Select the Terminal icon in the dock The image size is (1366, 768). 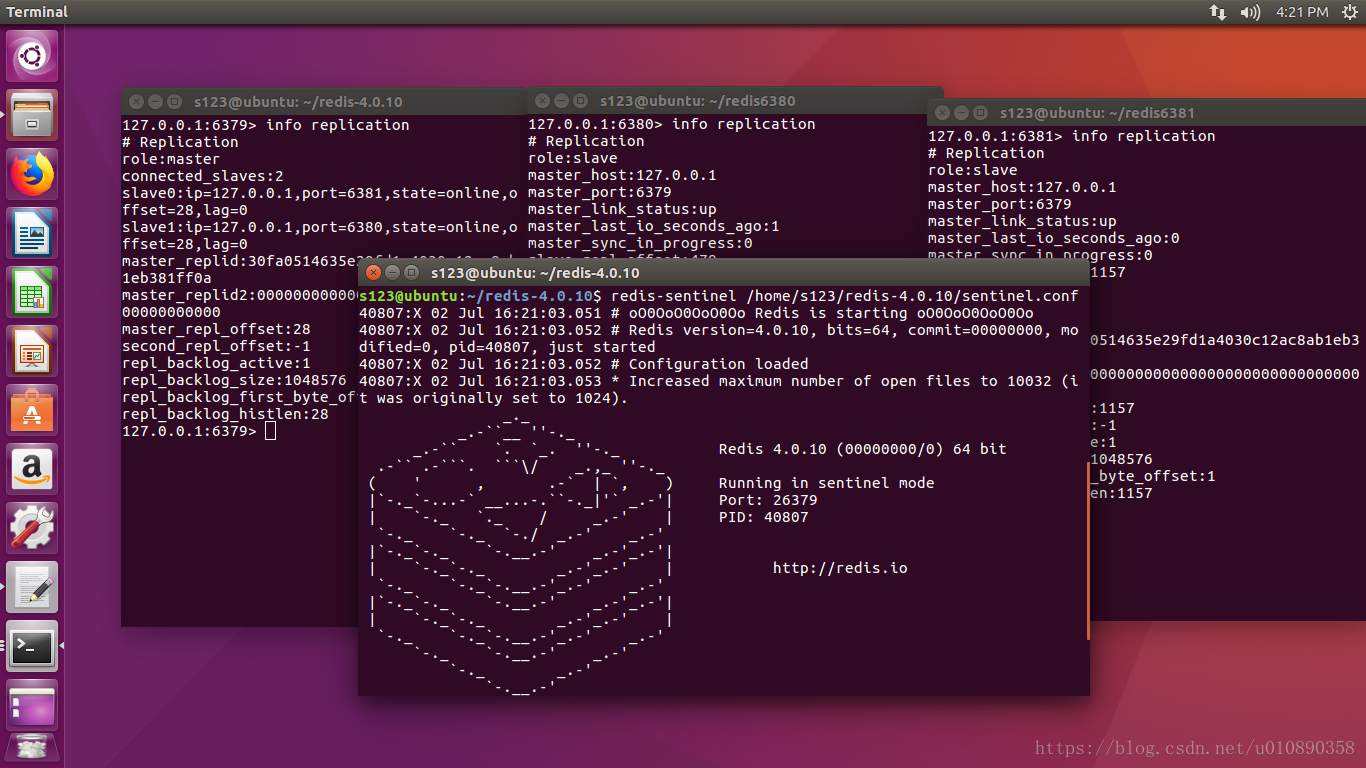pos(32,646)
